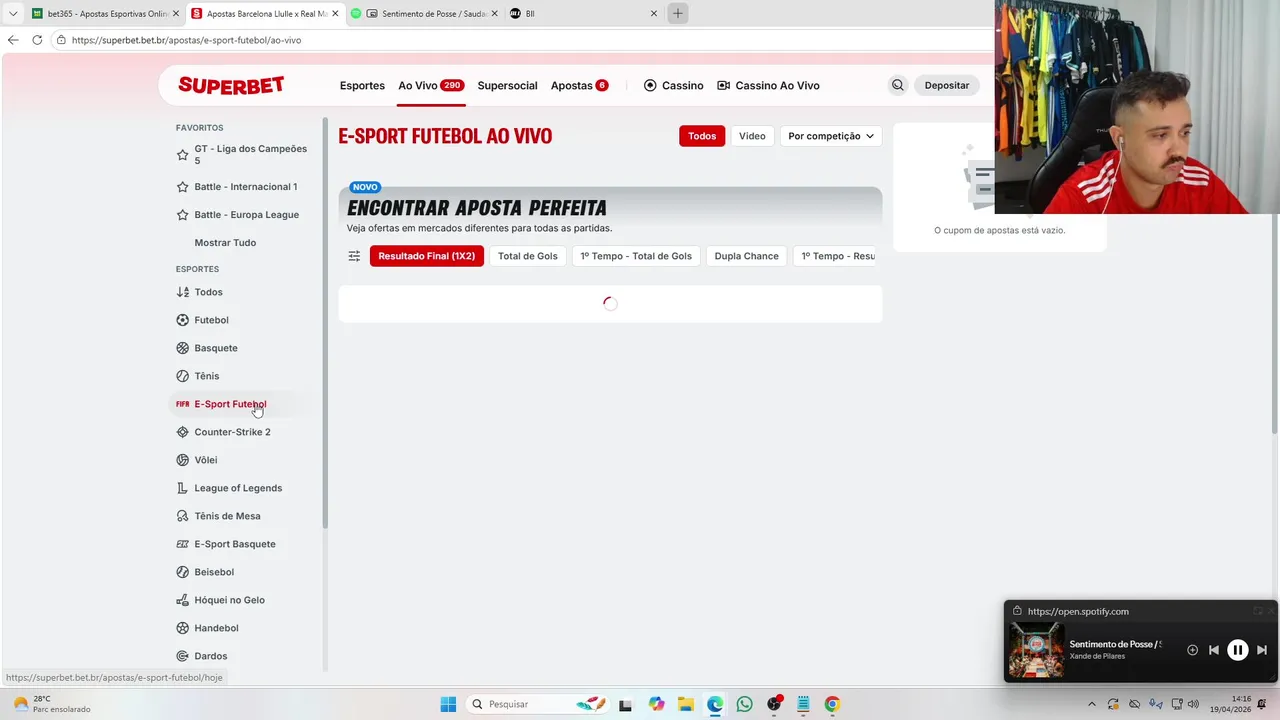Open Cassino in top navigation
Image resolution: width=1280 pixels, height=720 pixels.
(674, 86)
